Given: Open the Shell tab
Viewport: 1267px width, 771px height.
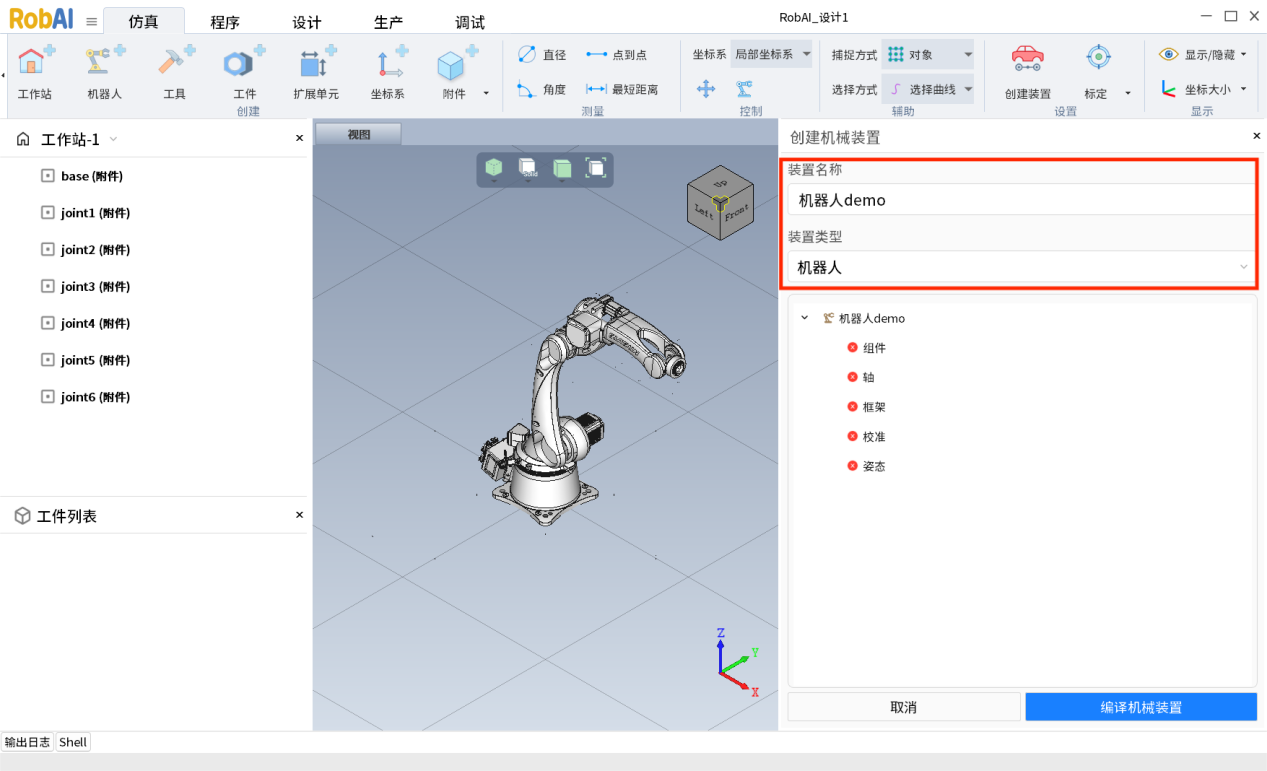Looking at the screenshot, I should click(73, 742).
